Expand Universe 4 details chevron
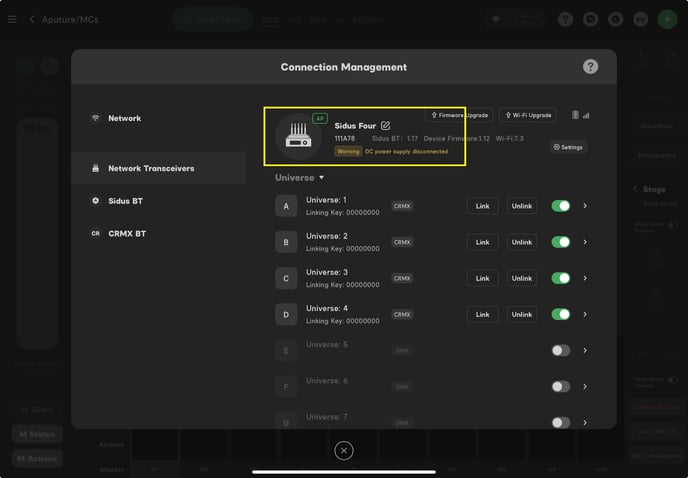The image size is (688, 478). click(x=585, y=314)
